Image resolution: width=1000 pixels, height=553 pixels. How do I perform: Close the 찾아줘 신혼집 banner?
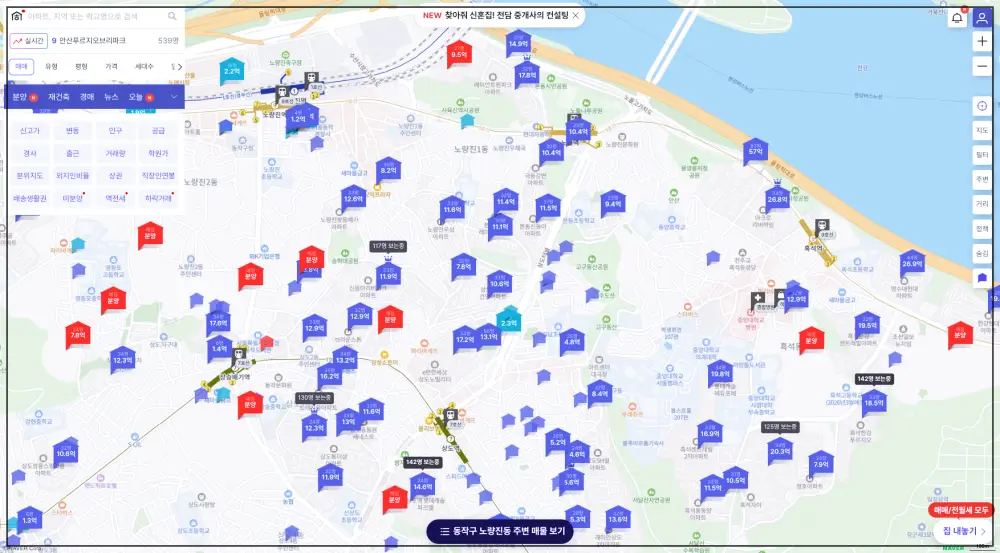575,16
